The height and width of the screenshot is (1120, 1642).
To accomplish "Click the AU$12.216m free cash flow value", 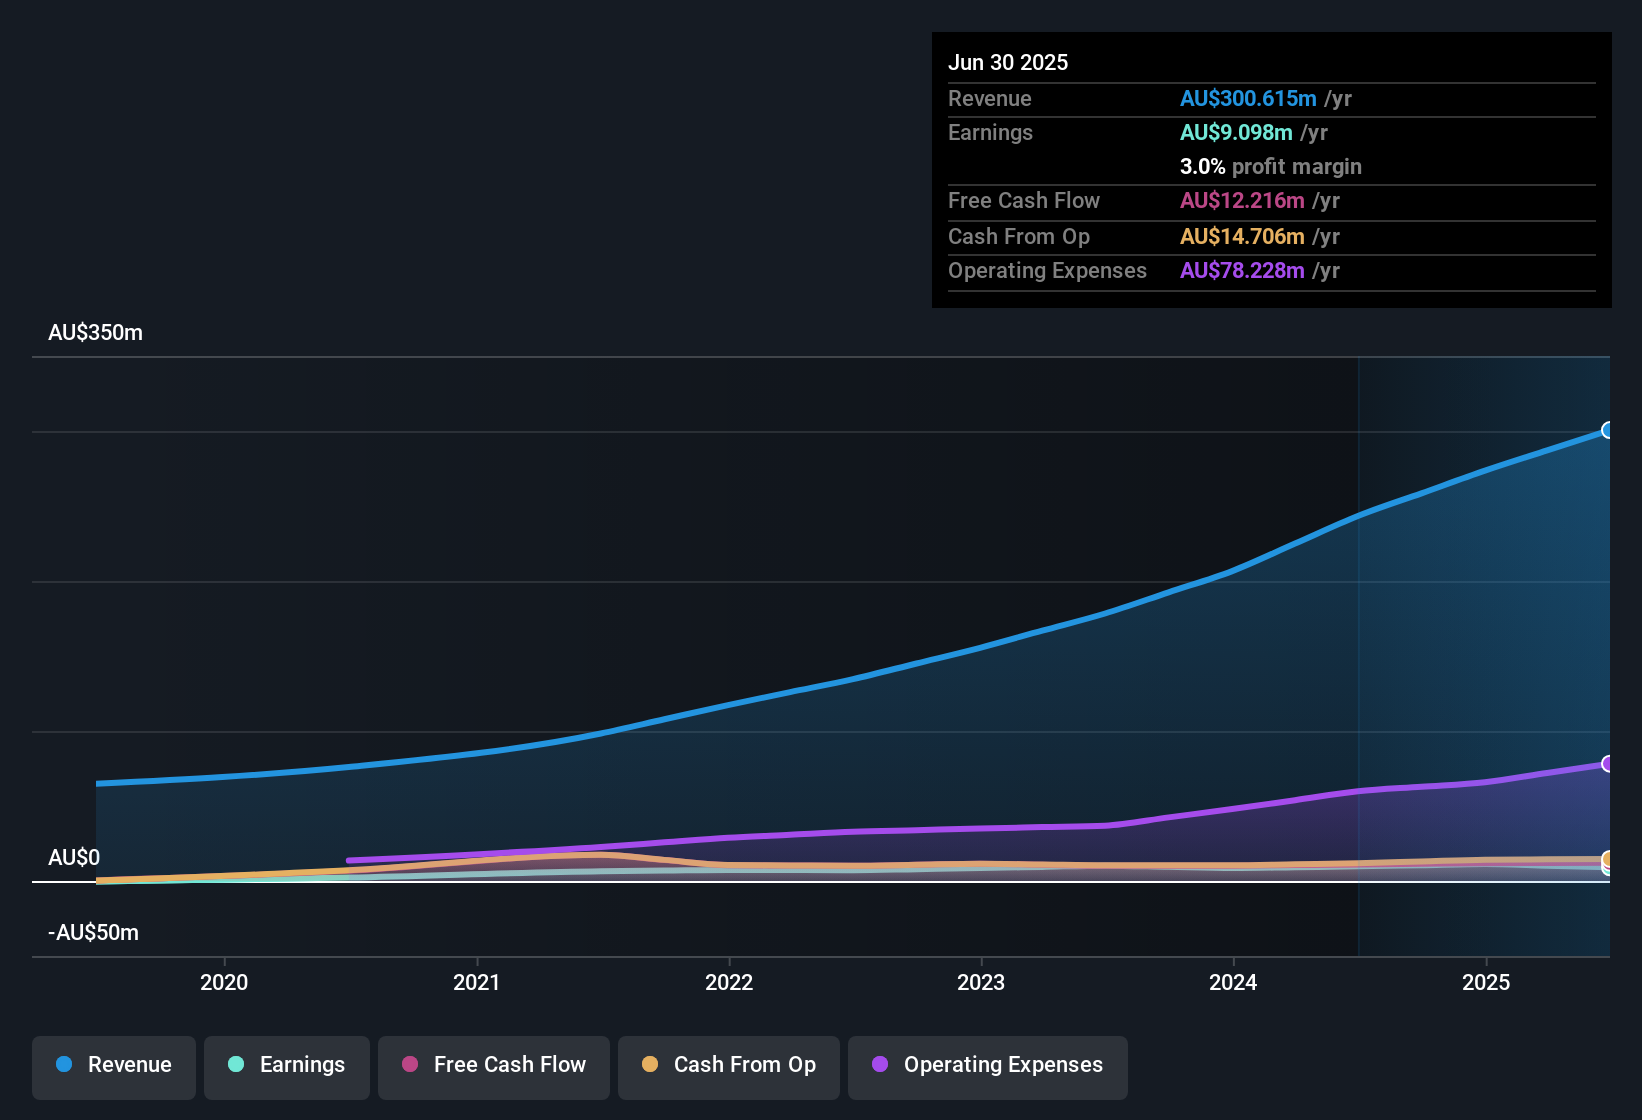I will coord(1242,200).
